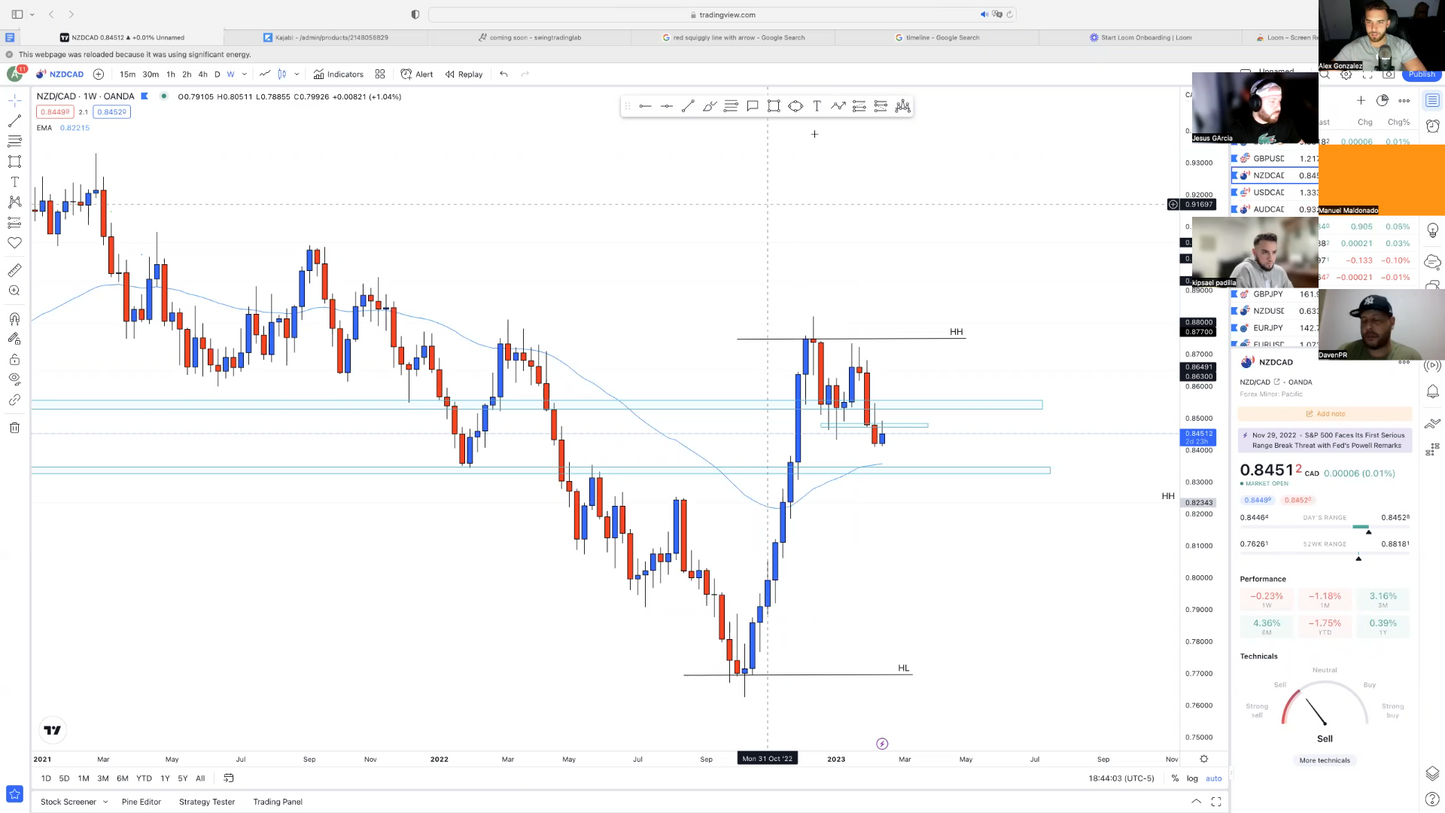Click the More technicals button
The height and width of the screenshot is (813, 1445).
pyautogui.click(x=1324, y=760)
